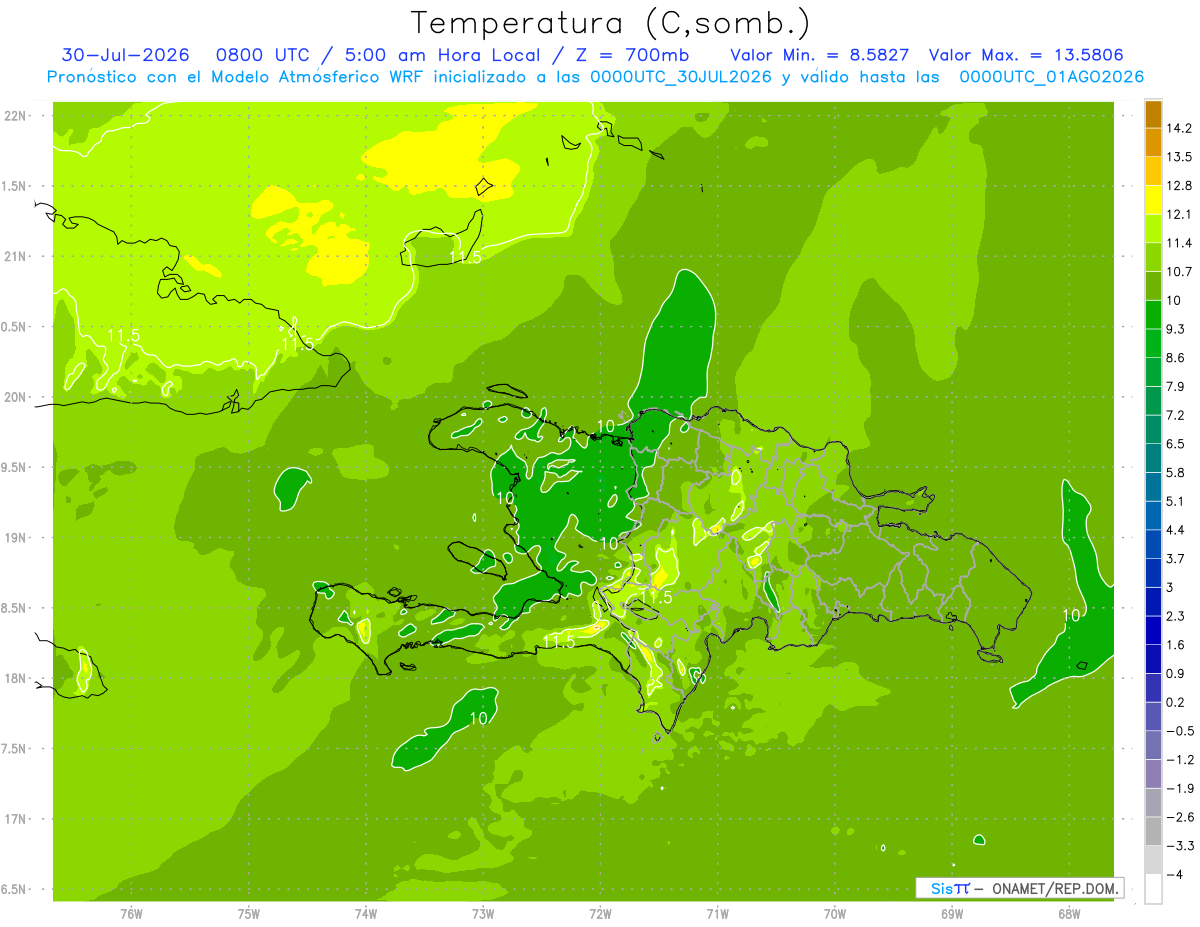
Task: Click the blue swatch between 3 and 2.3
Action: click(x=1153, y=602)
